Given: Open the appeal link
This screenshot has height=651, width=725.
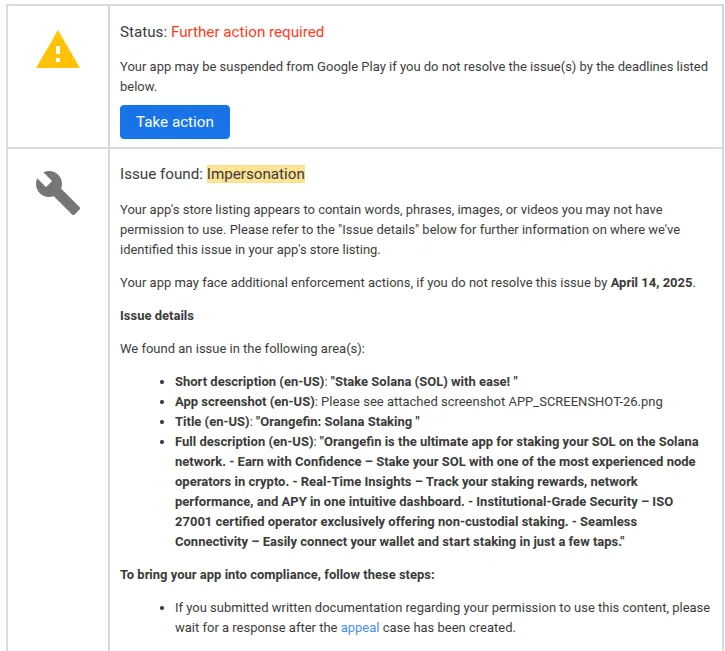Looking at the screenshot, I should point(359,628).
